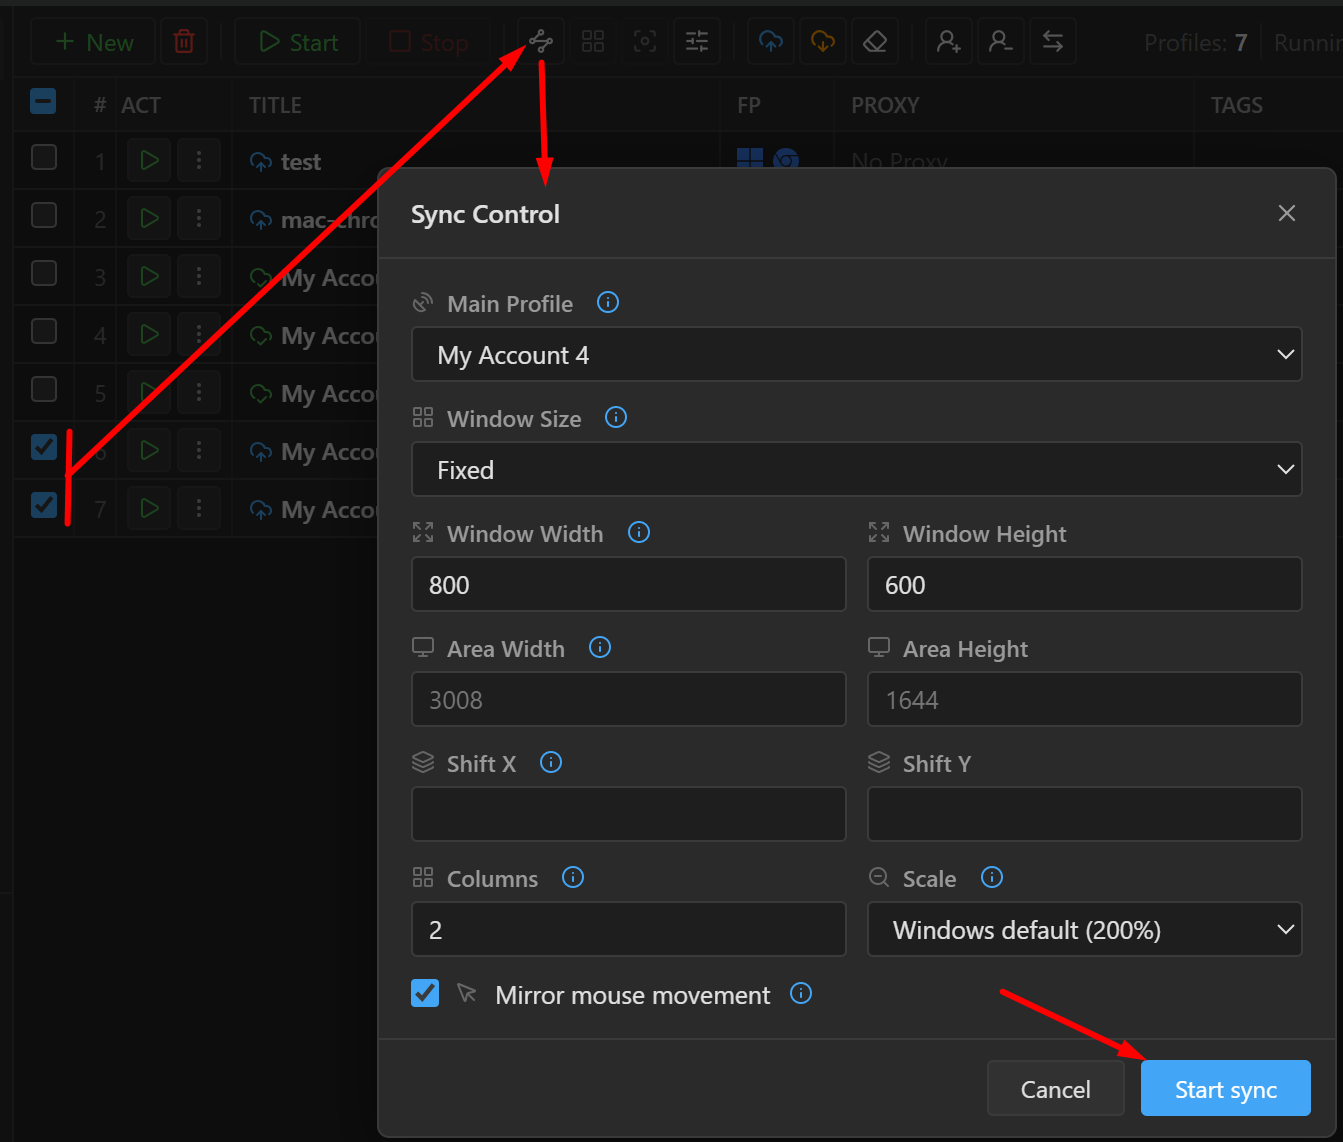Open the three-dot menu for row 3

[199, 277]
